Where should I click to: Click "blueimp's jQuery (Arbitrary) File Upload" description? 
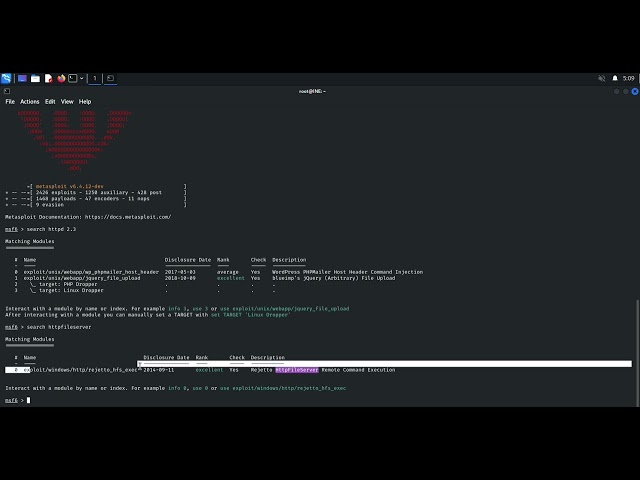click(333, 278)
